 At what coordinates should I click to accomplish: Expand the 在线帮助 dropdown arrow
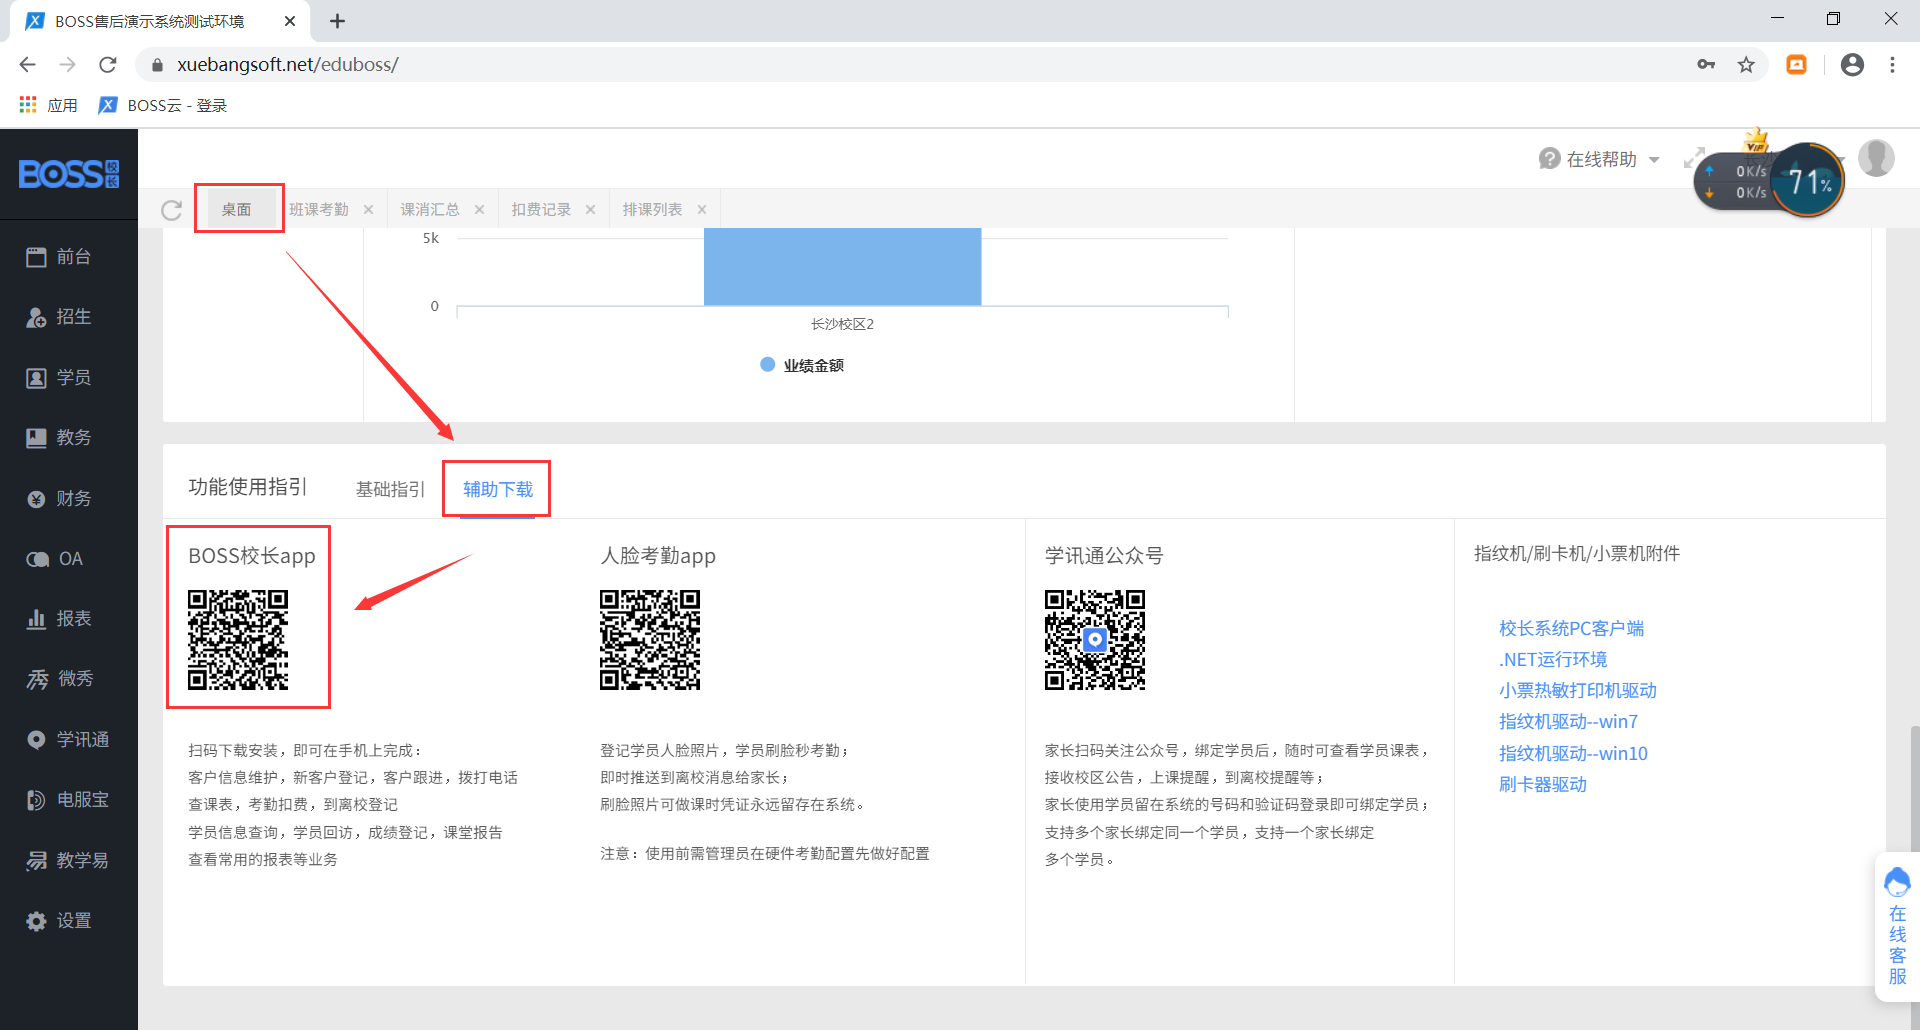[1654, 160]
